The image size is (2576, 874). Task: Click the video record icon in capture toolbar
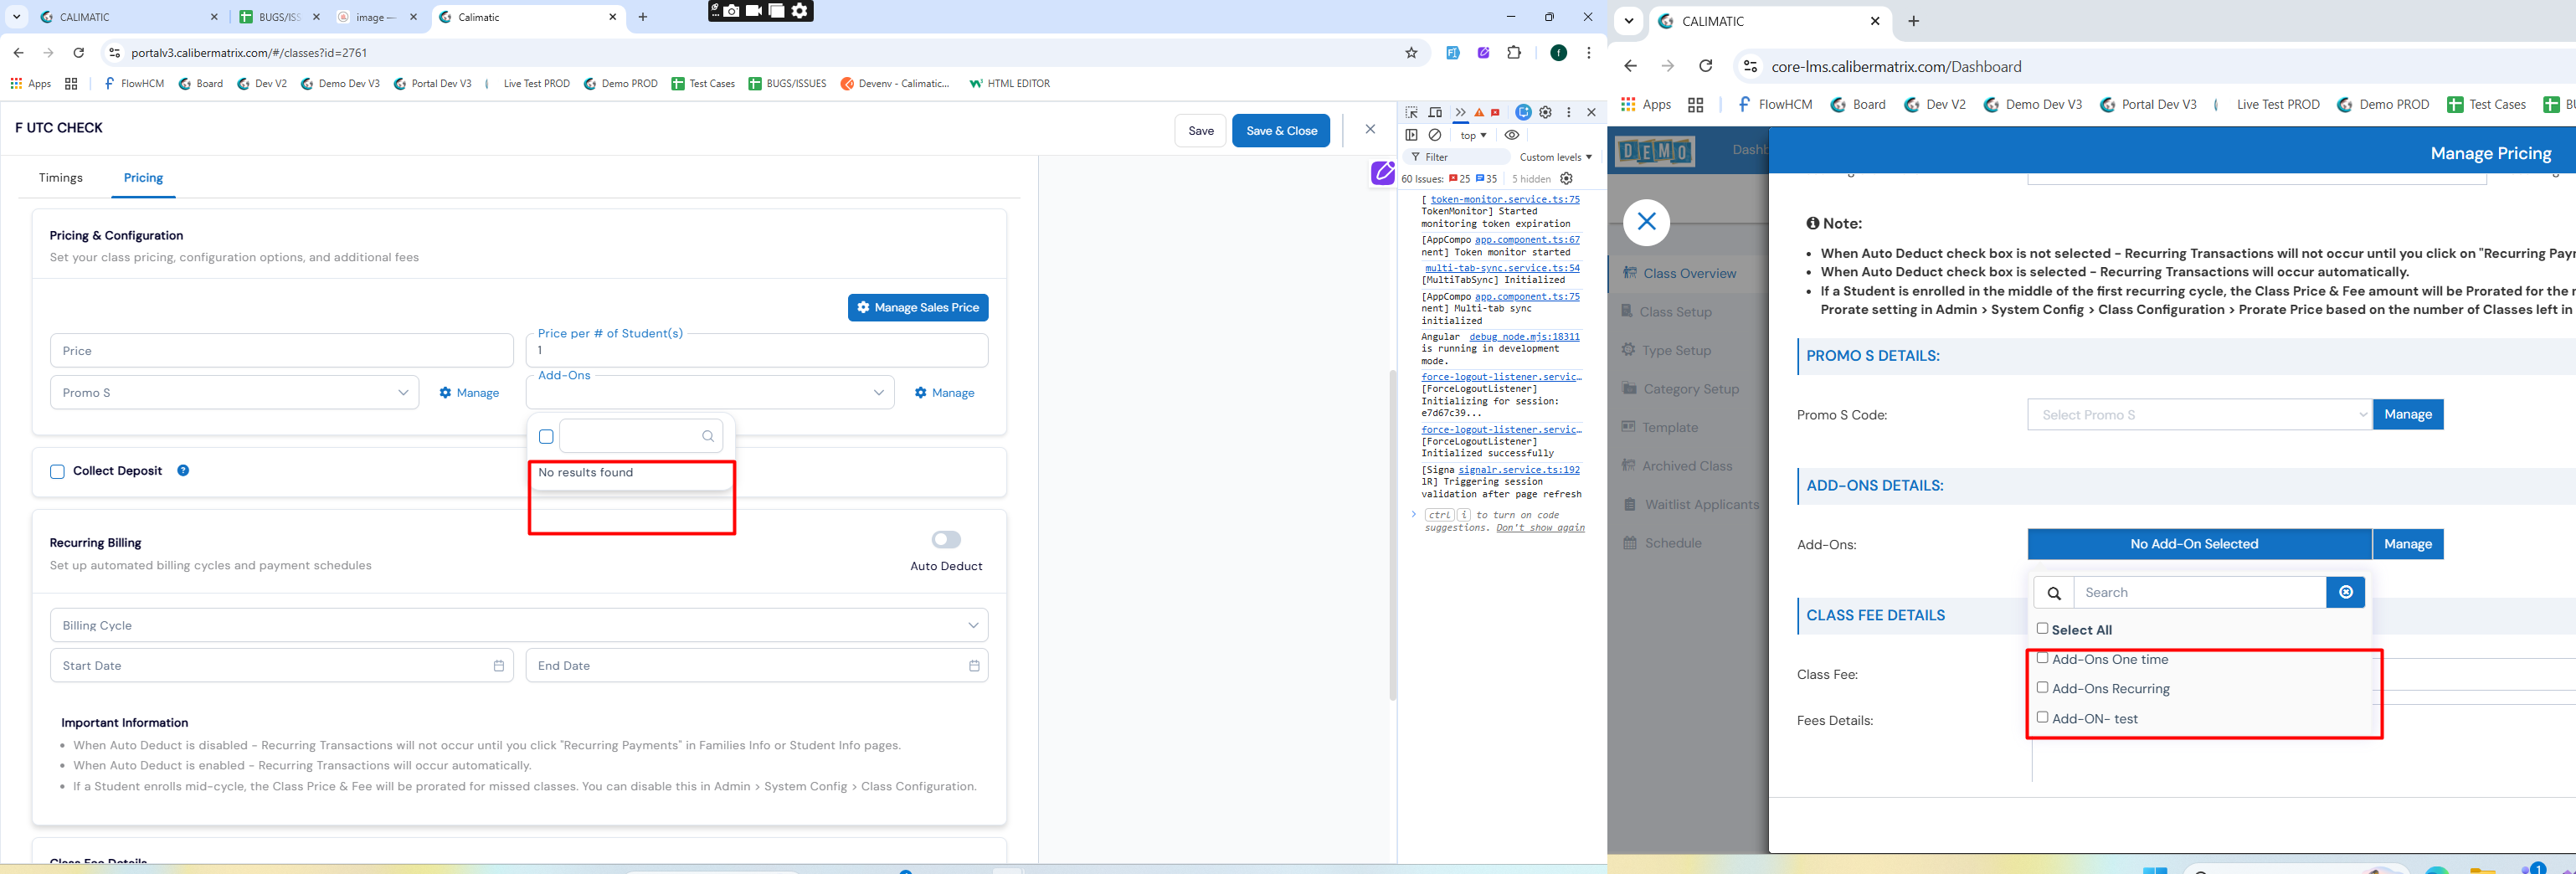[754, 10]
